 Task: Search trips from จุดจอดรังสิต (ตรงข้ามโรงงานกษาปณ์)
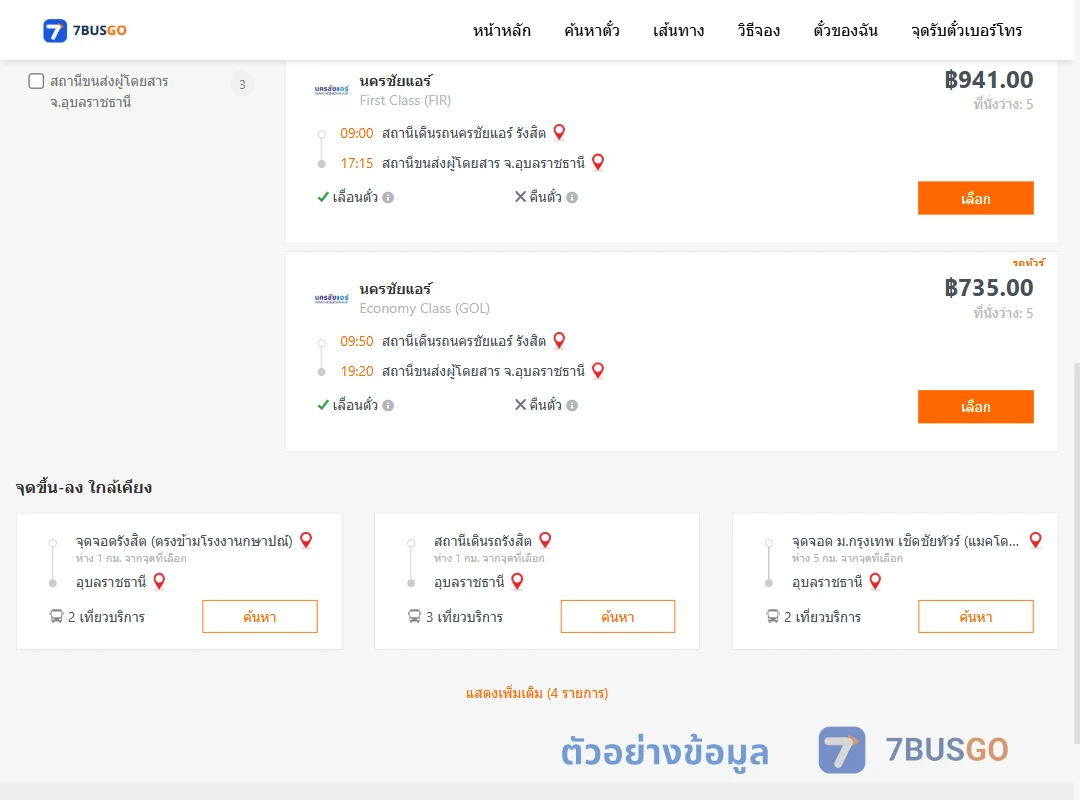260,617
